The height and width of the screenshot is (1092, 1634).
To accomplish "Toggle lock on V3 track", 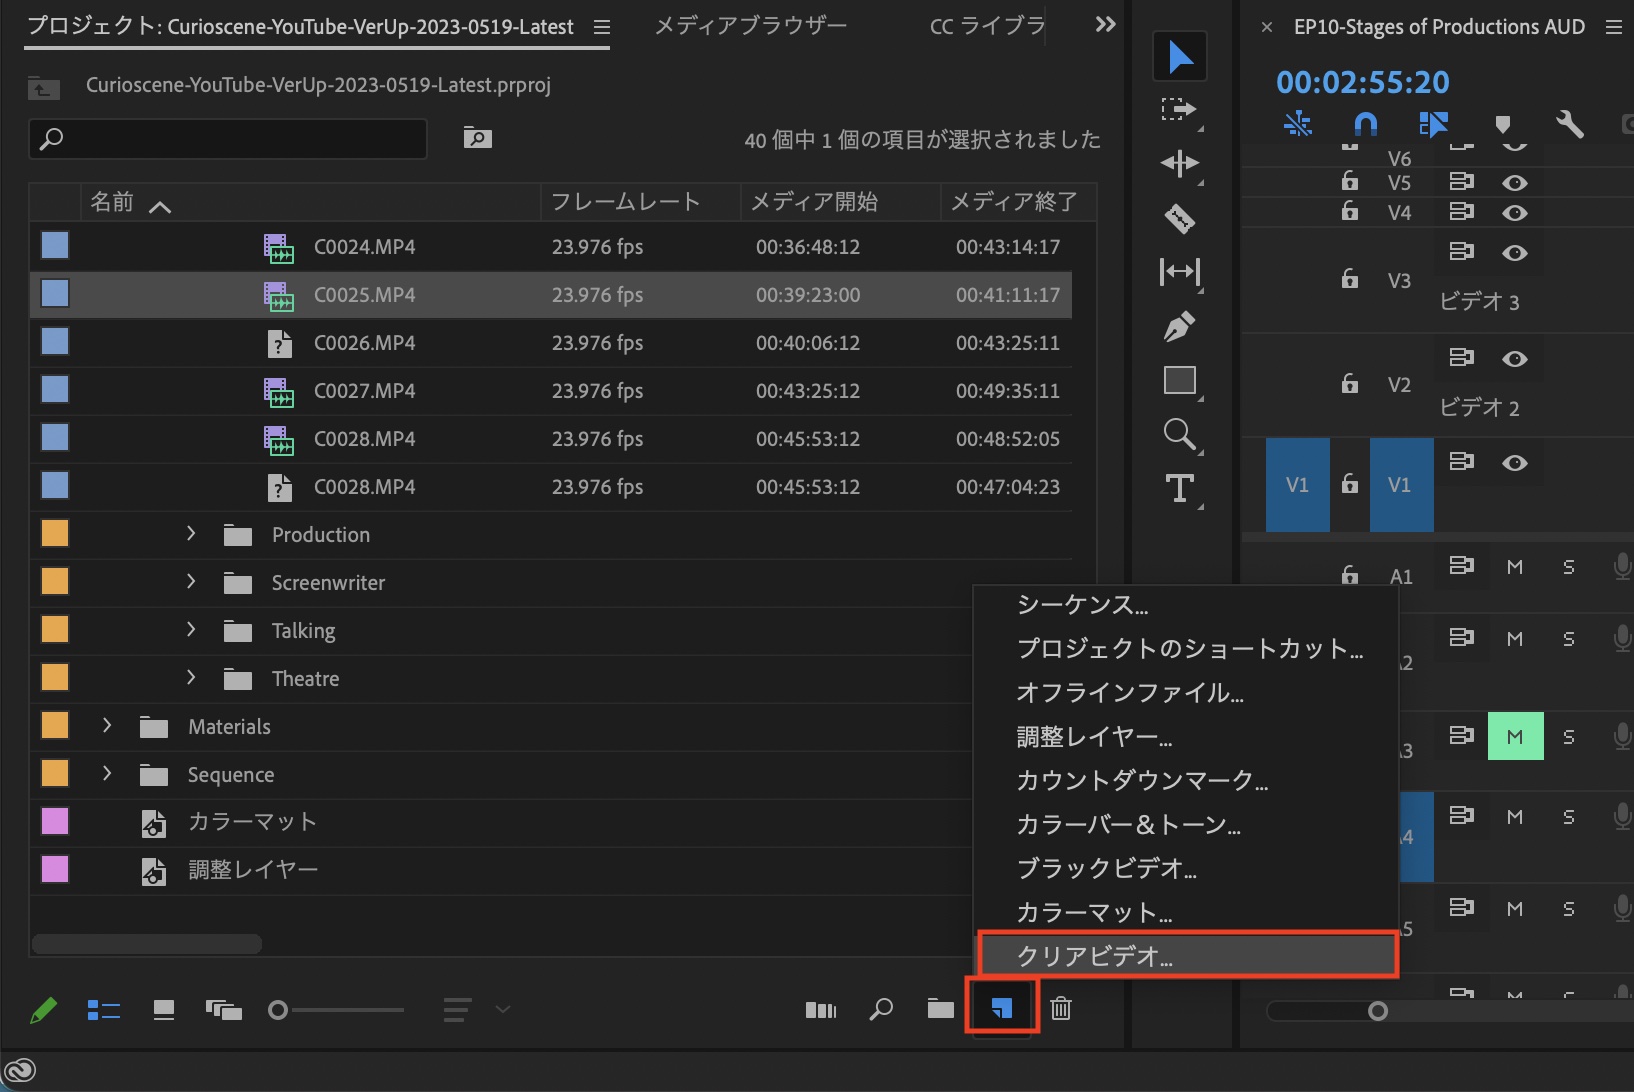I will pyautogui.click(x=1349, y=279).
